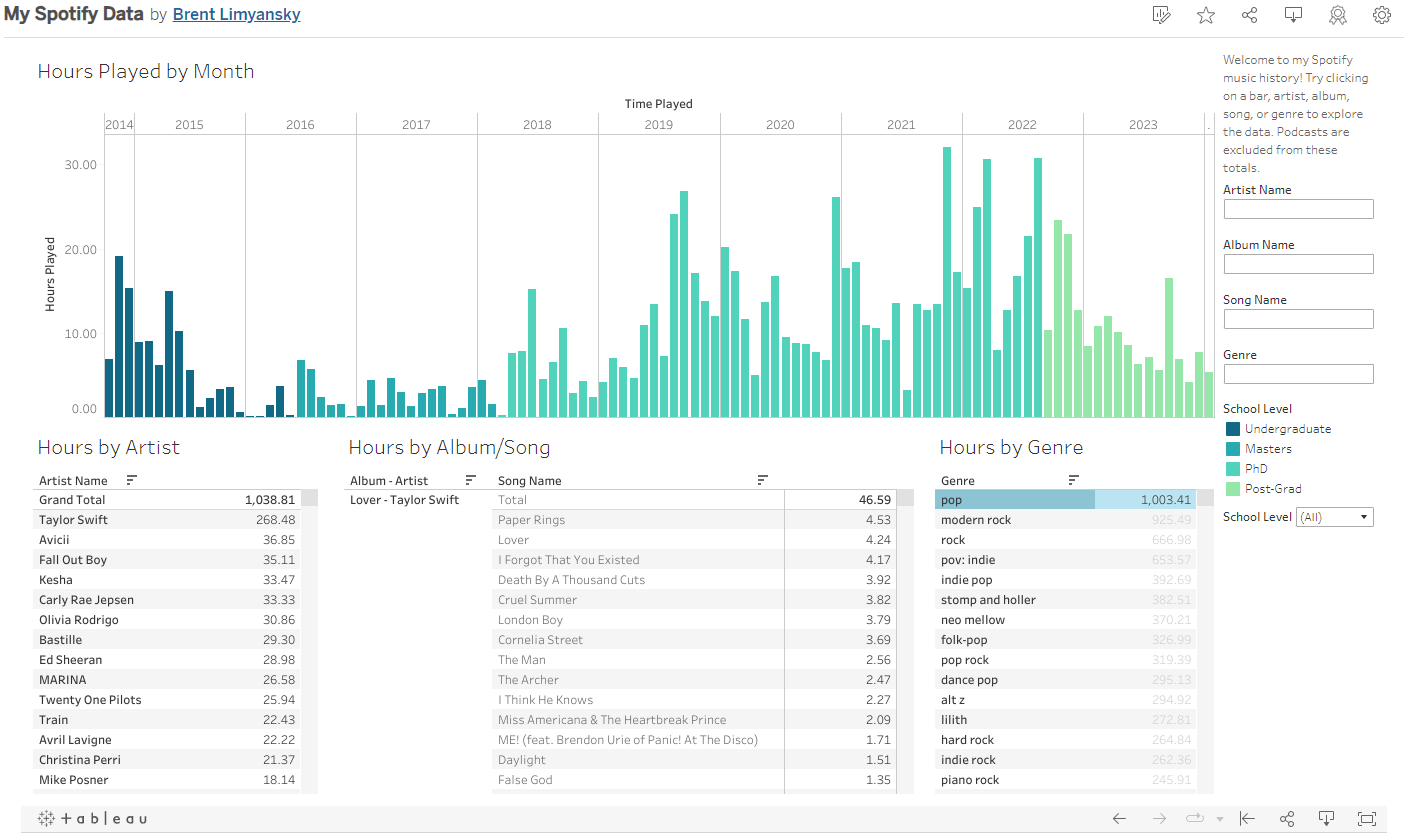Viewport: 1412px width, 840px height.
Task: Select MARINA artist row
Action: [167, 680]
